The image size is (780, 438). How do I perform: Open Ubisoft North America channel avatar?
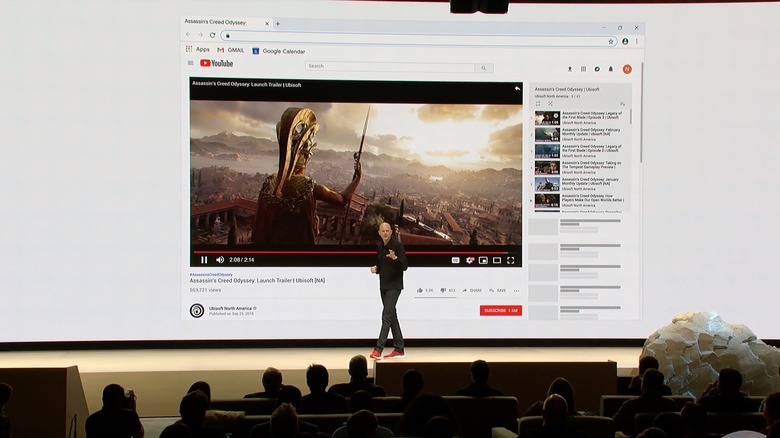click(197, 311)
